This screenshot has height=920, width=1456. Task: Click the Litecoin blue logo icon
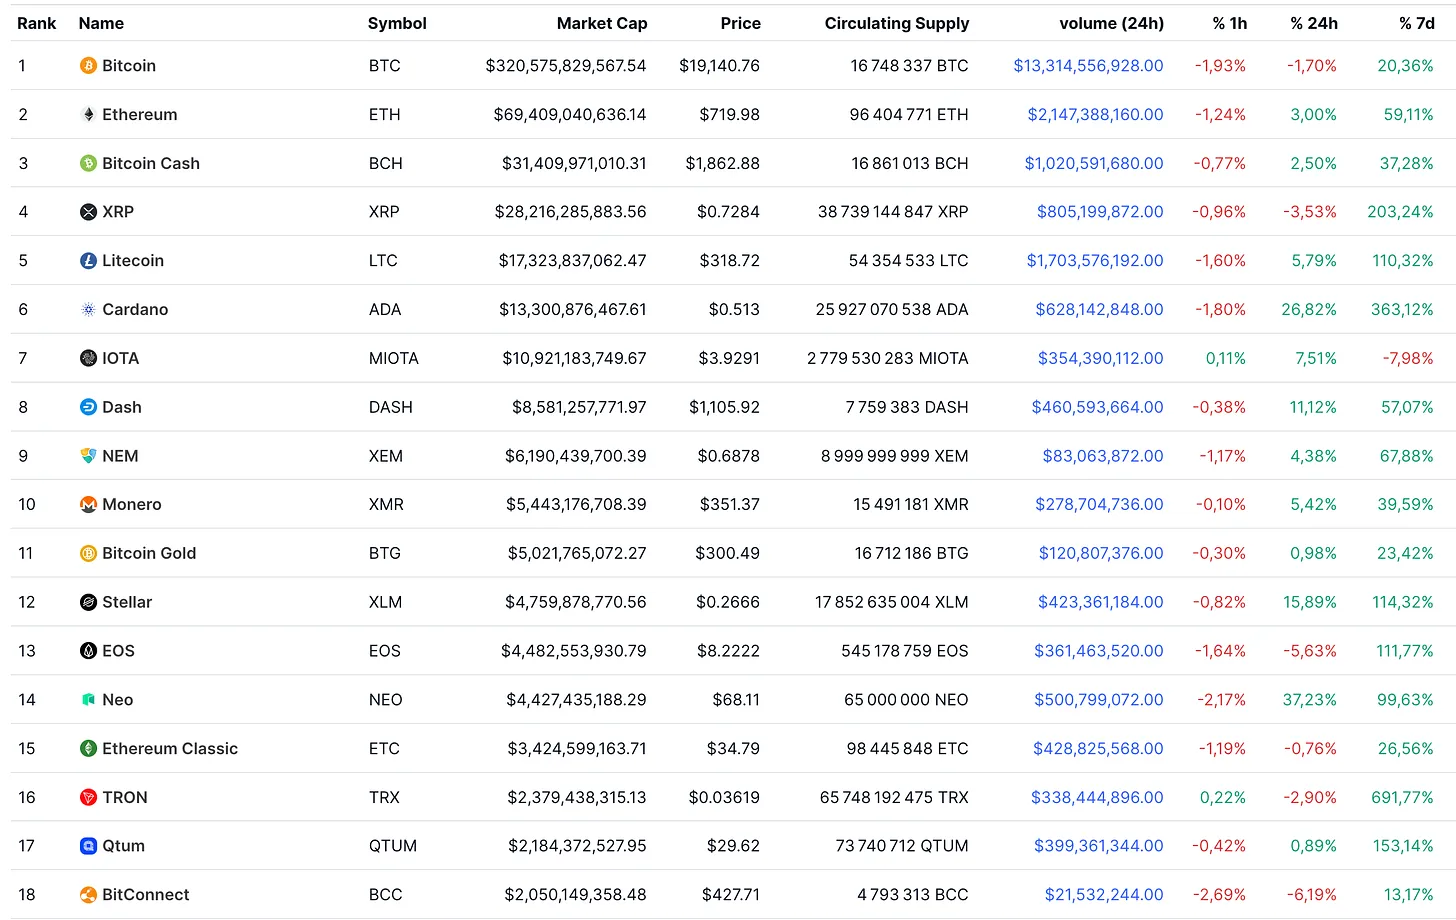pos(88,261)
